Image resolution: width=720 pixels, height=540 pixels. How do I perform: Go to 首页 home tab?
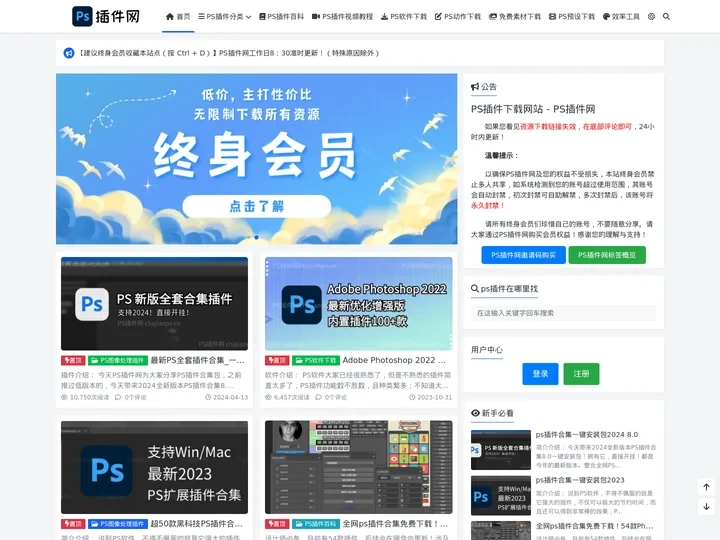coord(178,17)
